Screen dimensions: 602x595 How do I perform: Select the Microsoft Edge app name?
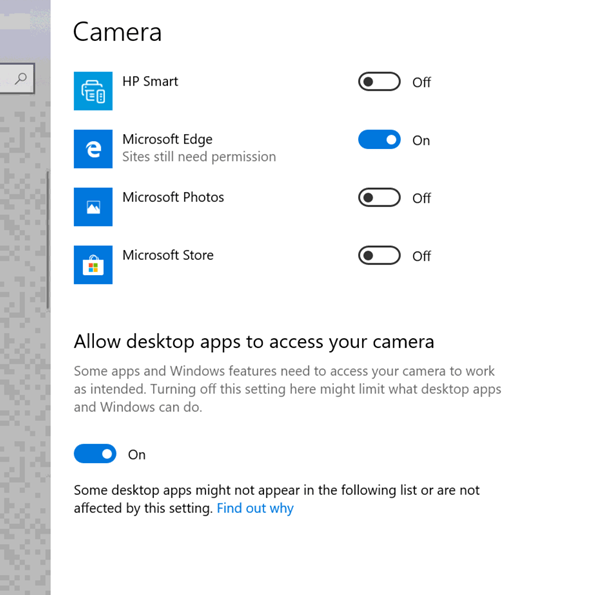click(x=167, y=139)
